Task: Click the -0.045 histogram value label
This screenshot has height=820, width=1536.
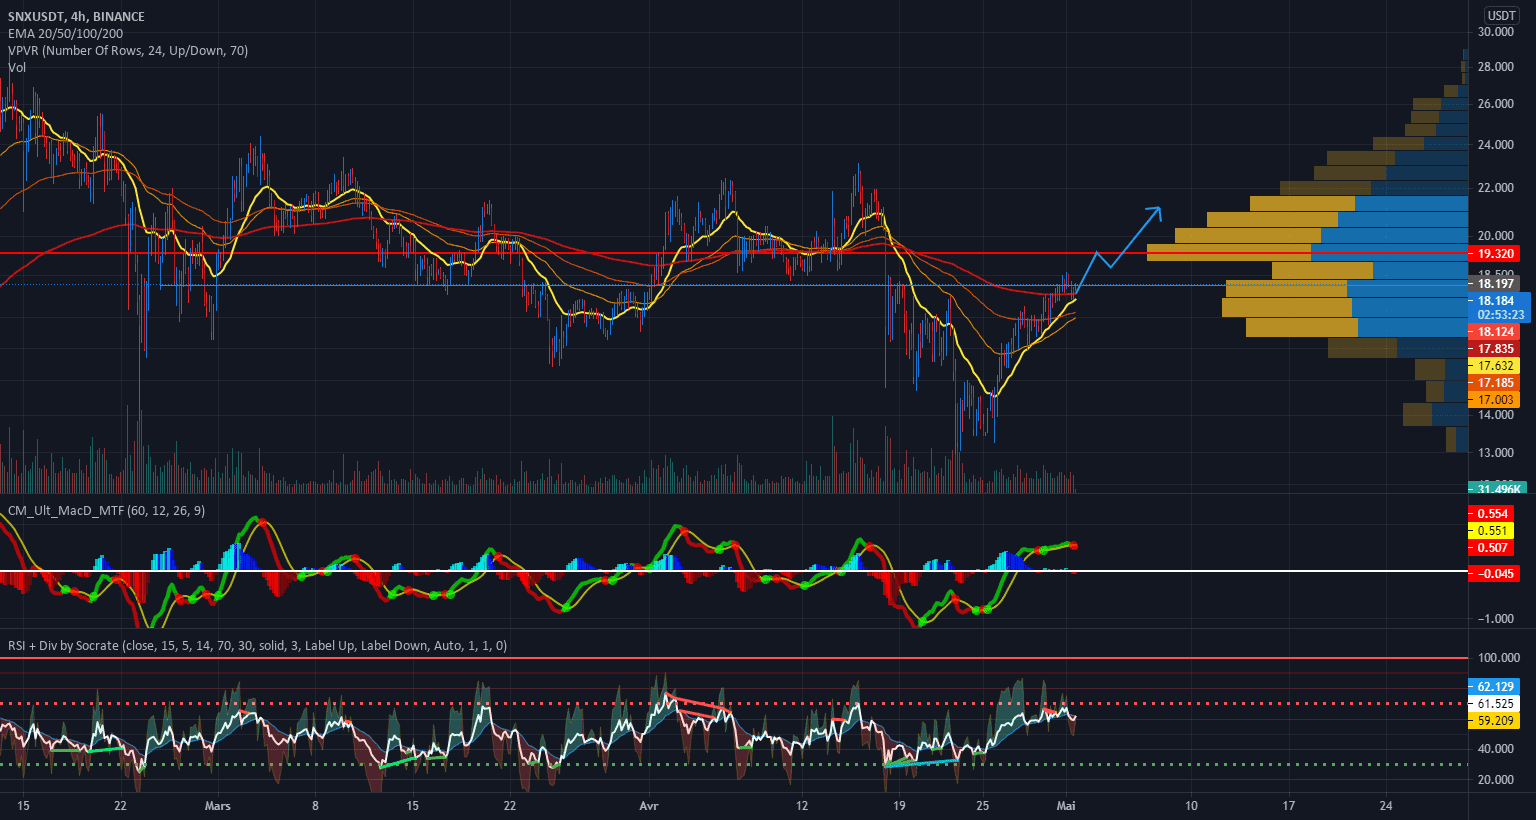Action: pyautogui.click(x=1494, y=573)
